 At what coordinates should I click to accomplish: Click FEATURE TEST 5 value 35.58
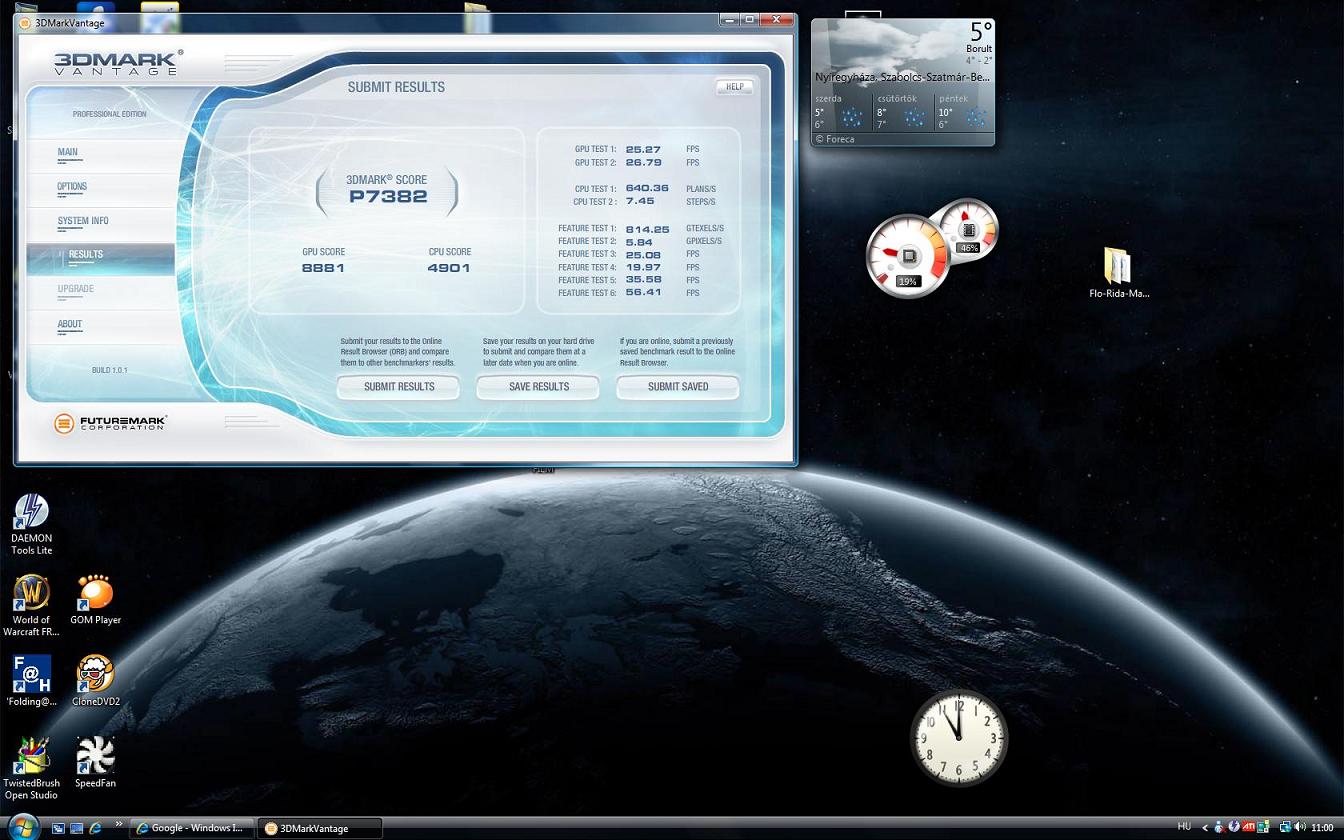pyautogui.click(x=643, y=280)
